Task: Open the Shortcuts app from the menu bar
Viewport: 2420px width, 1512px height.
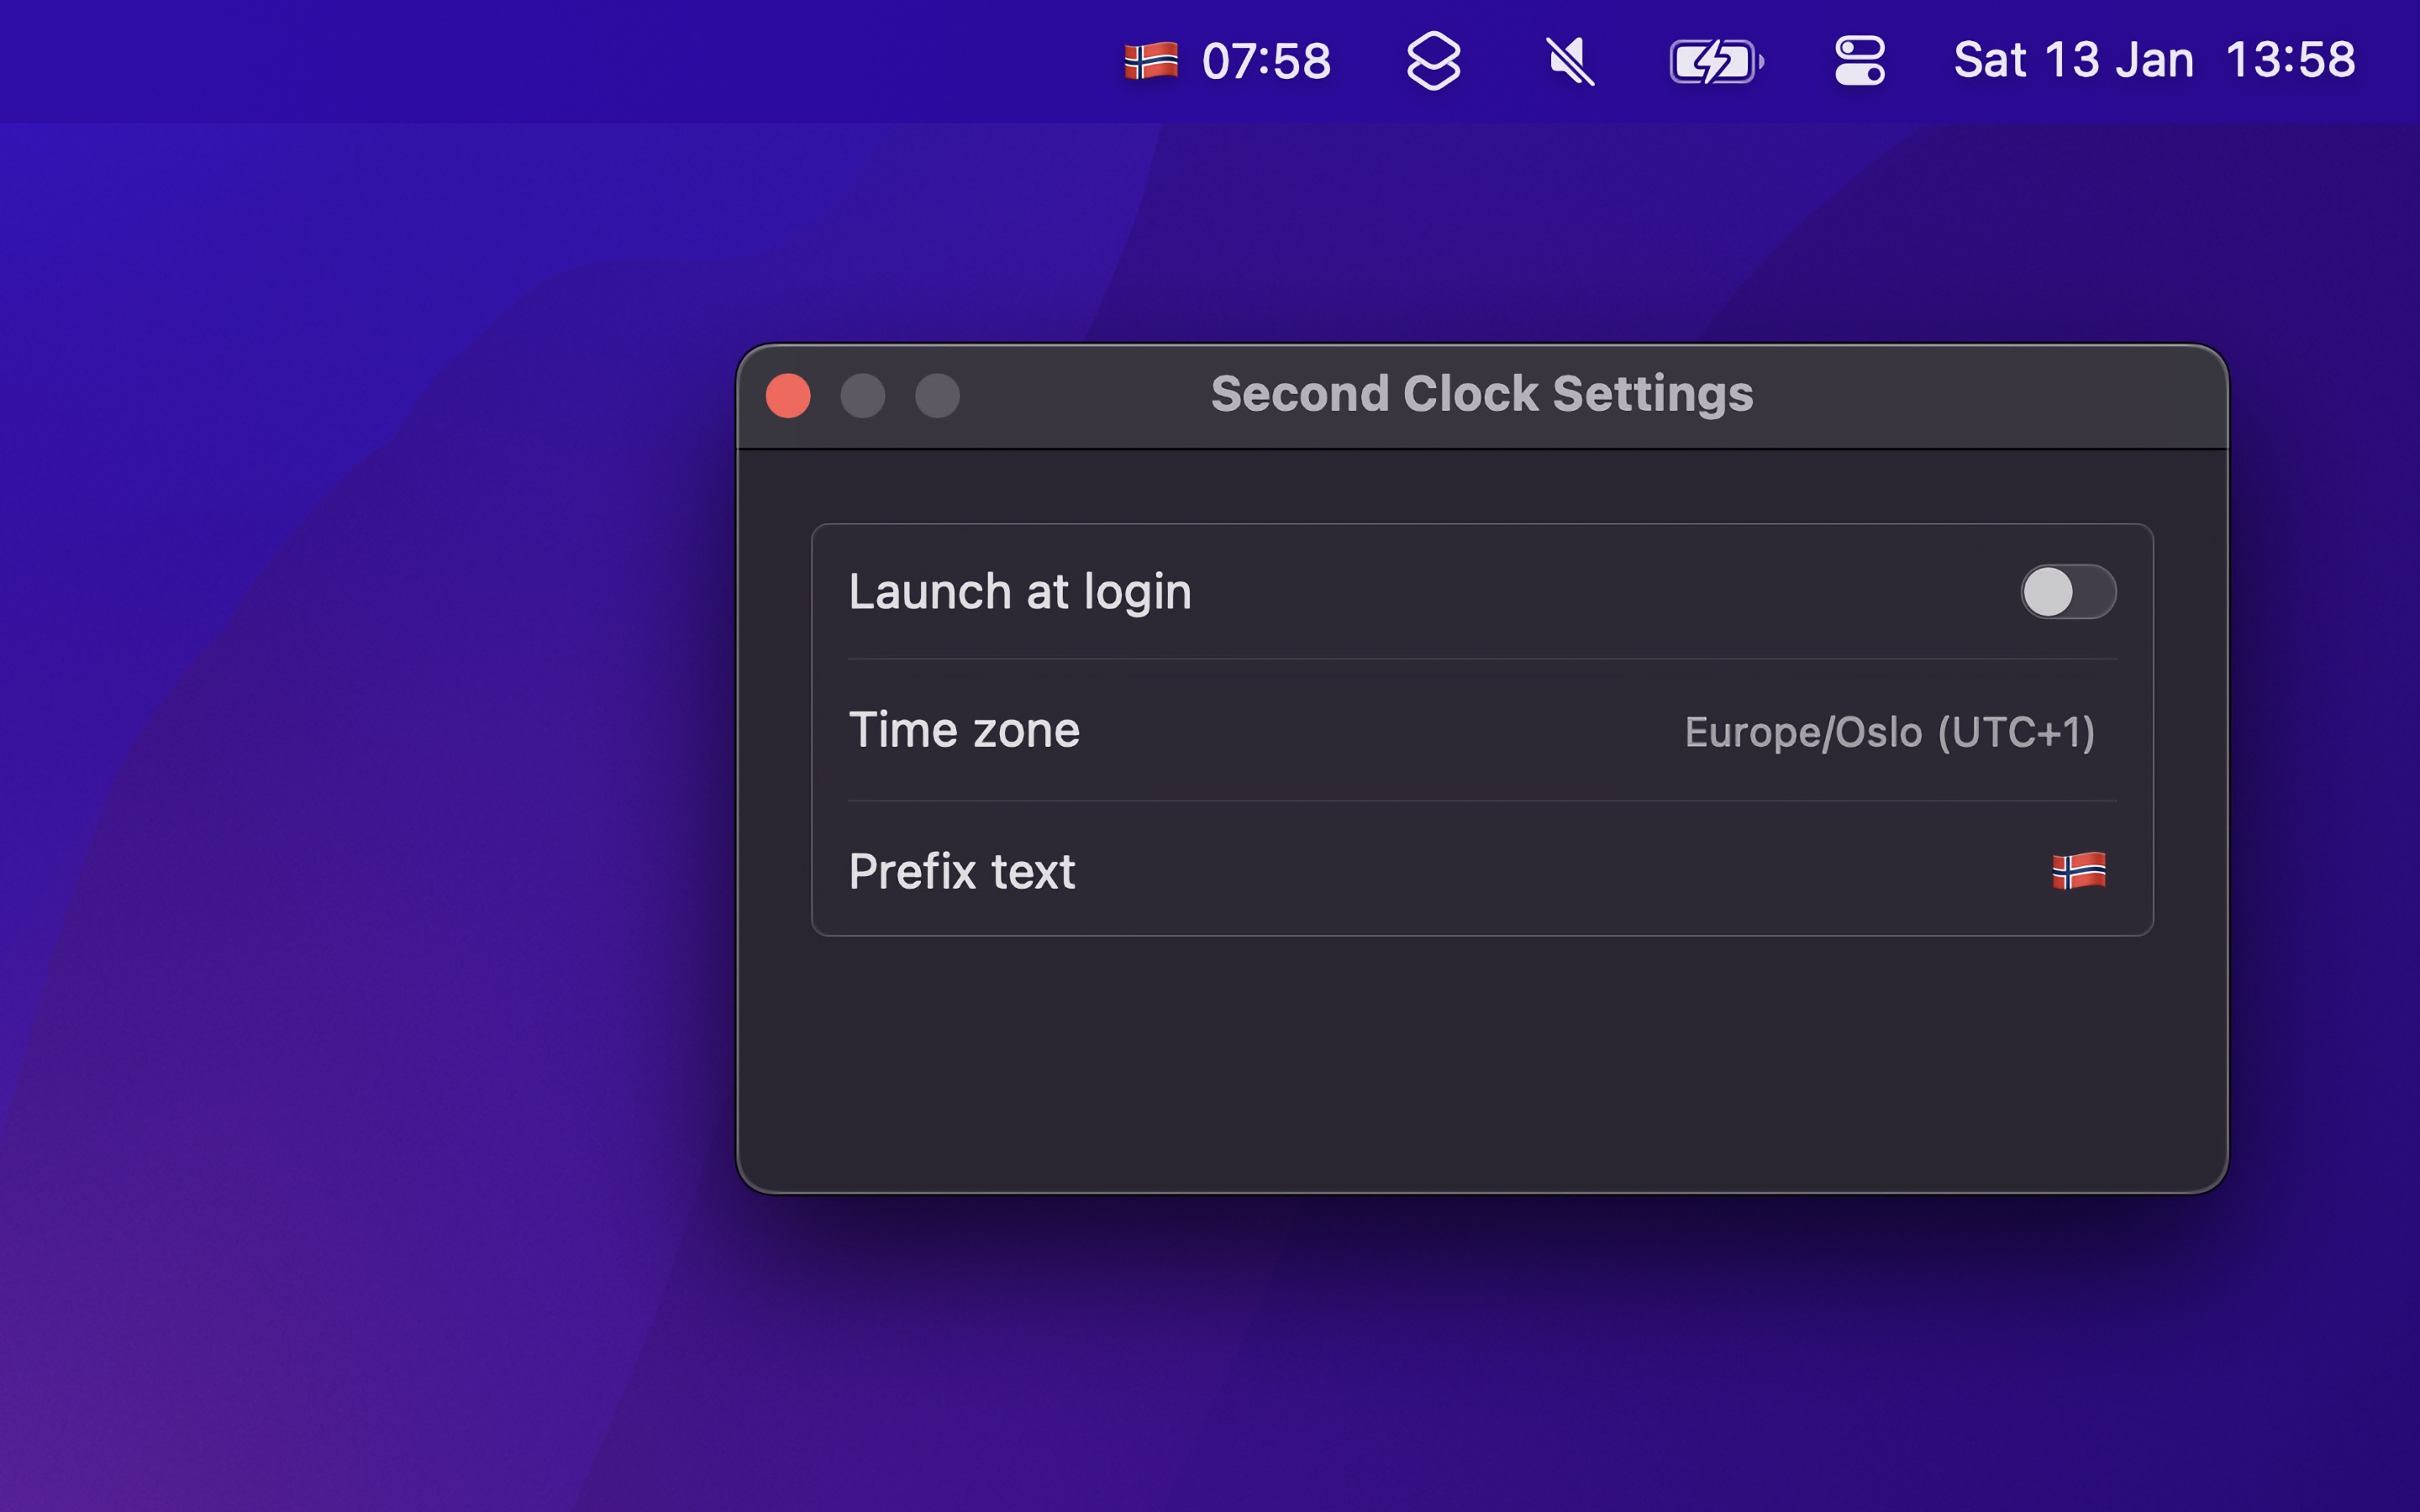Action: [1434, 61]
